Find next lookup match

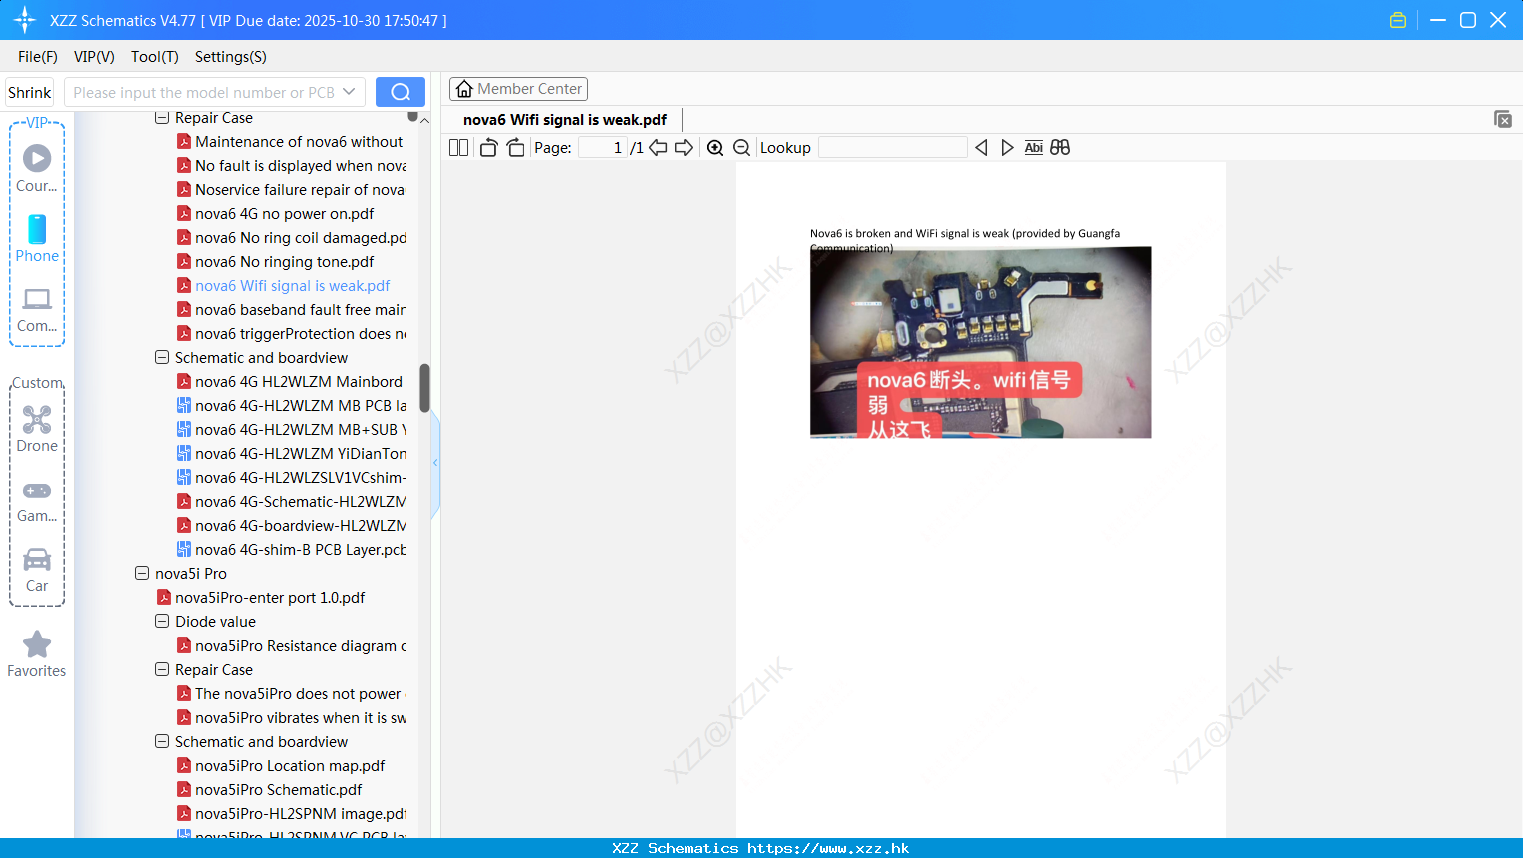[1007, 148]
